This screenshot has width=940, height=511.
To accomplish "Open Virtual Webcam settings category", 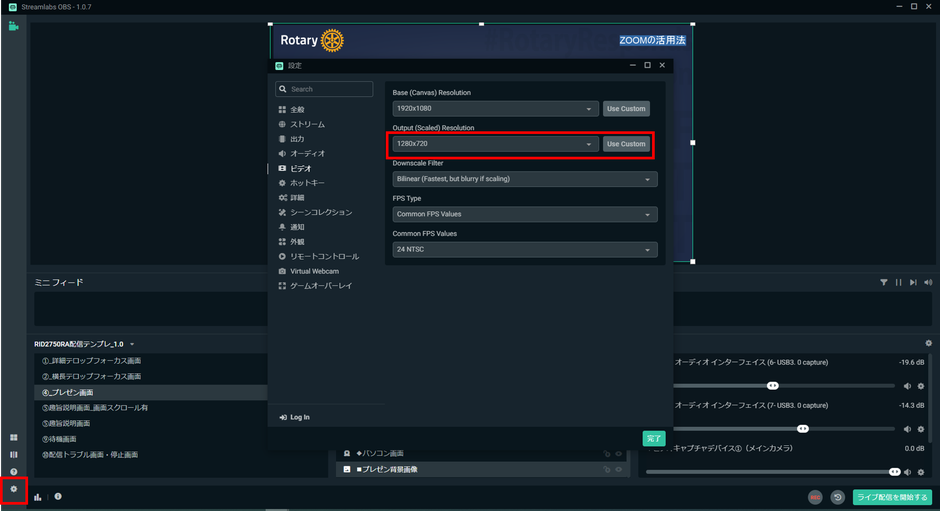I will click(x=314, y=271).
